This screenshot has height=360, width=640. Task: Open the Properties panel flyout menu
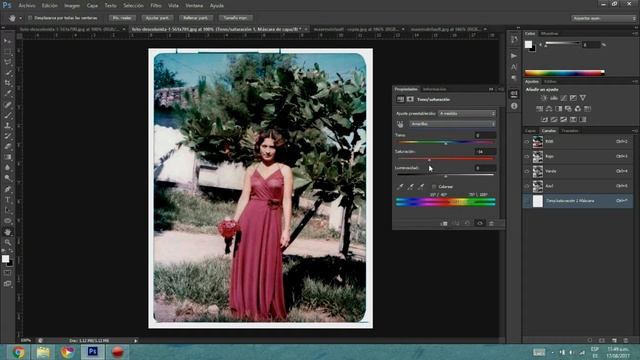pyautogui.click(x=501, y=89)
